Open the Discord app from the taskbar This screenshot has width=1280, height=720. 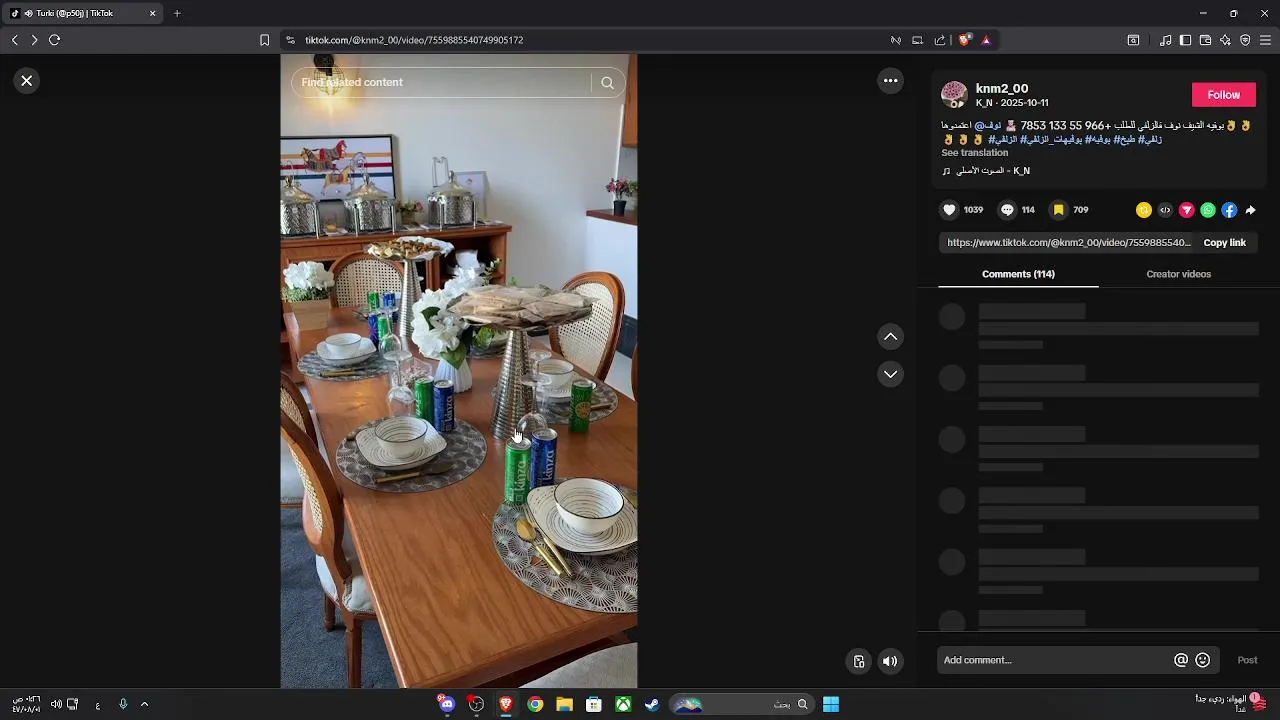click(446, 704)
